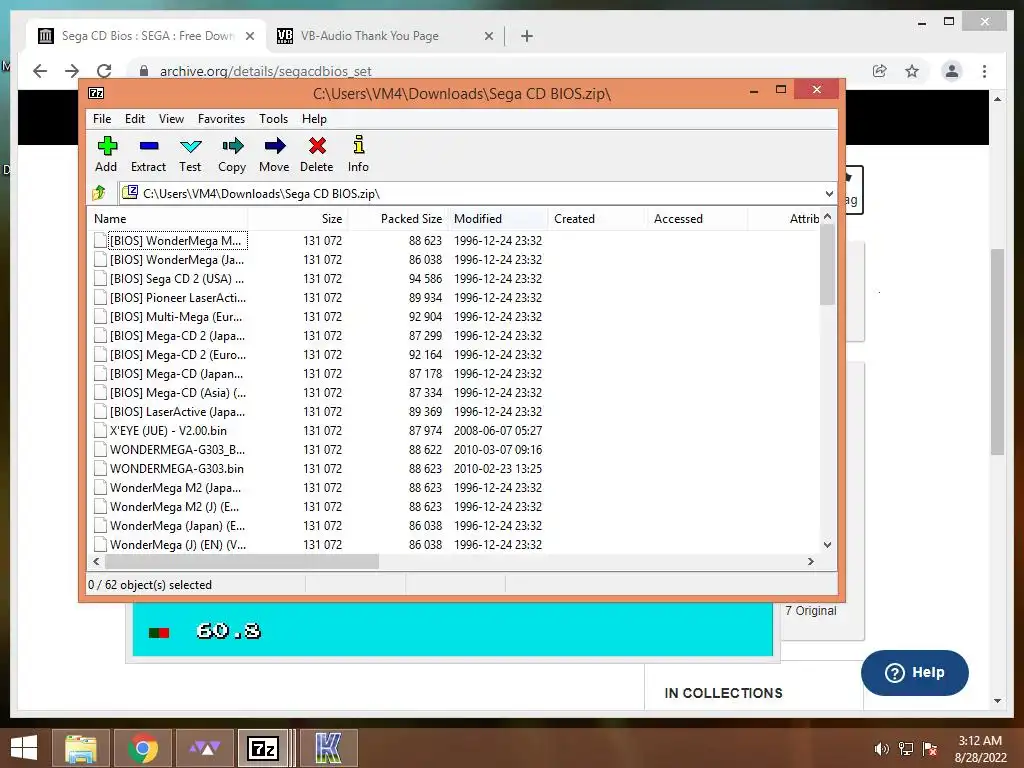
Task: Click the blue Help button on archive.org
Action: coord(914,673)
